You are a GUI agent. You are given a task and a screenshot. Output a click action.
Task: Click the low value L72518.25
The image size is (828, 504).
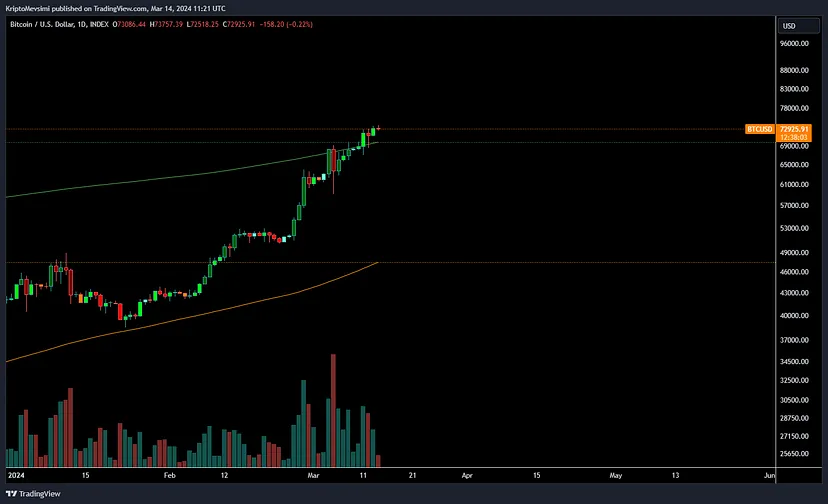(x=203, y=24)
